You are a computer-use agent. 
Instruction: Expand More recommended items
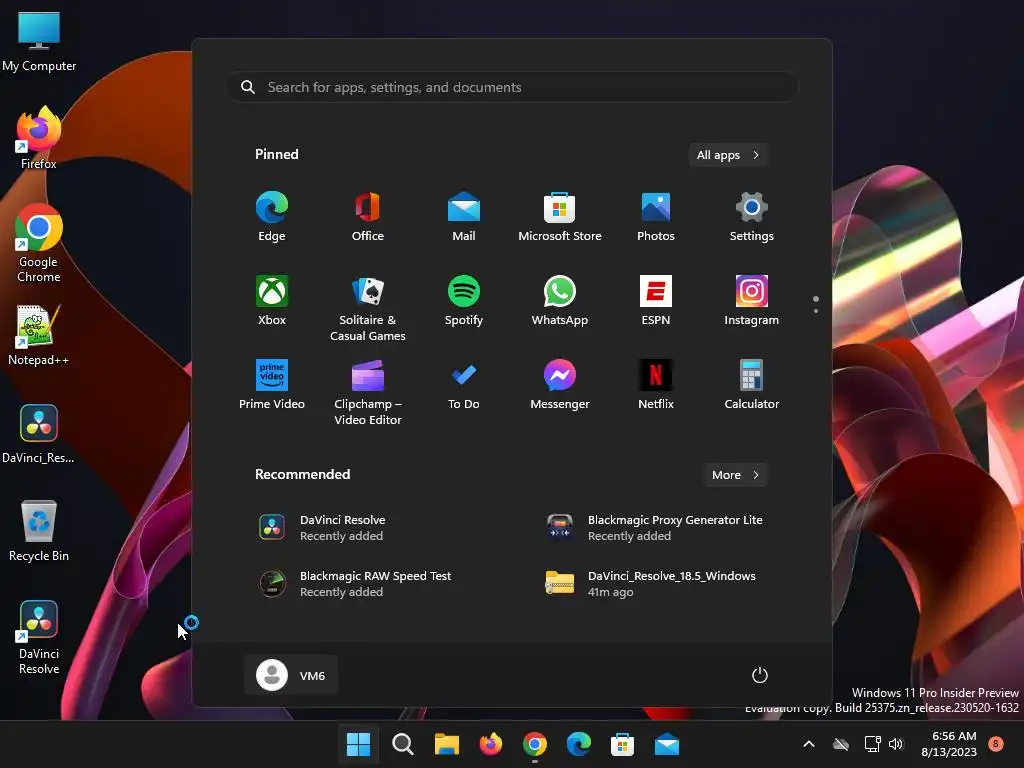[736, 475]
